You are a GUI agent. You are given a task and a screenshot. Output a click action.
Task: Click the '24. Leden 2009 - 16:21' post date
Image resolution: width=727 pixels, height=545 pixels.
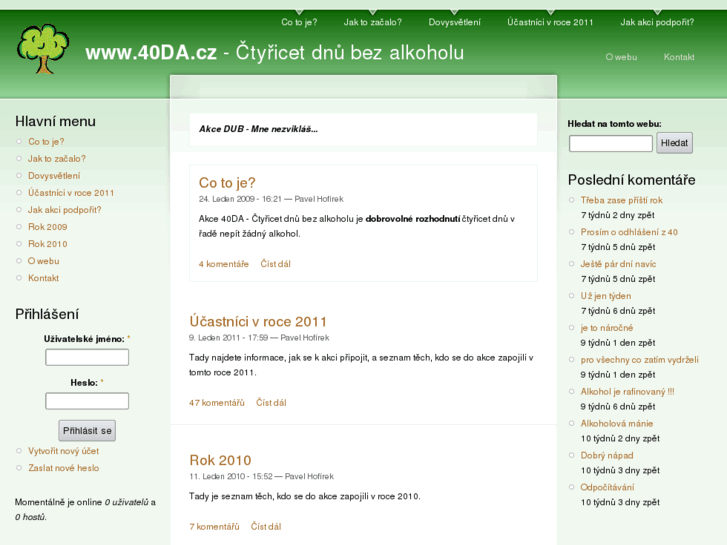tap(240, 199)
